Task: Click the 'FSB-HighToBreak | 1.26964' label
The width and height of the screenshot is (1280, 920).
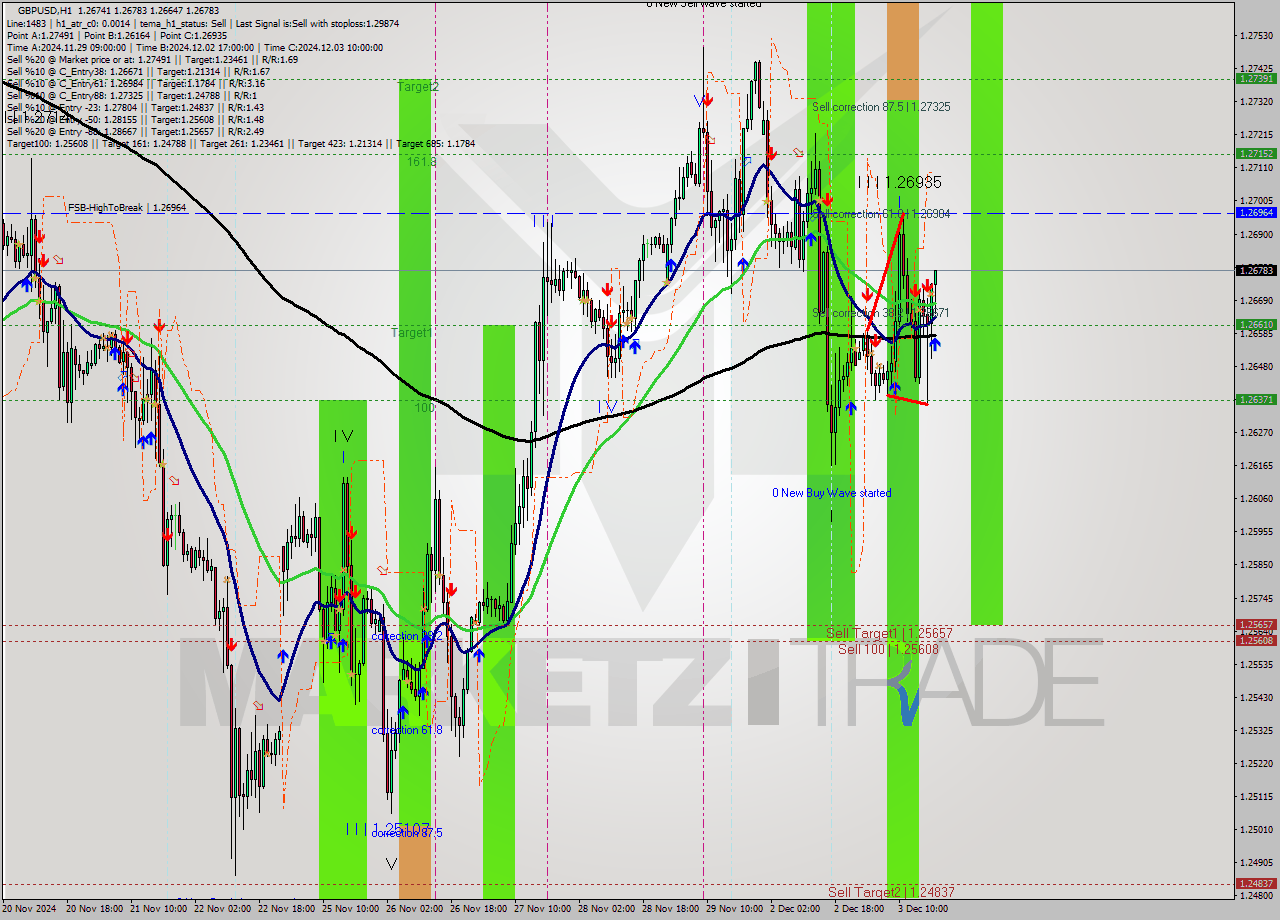Action: point(127,208)
